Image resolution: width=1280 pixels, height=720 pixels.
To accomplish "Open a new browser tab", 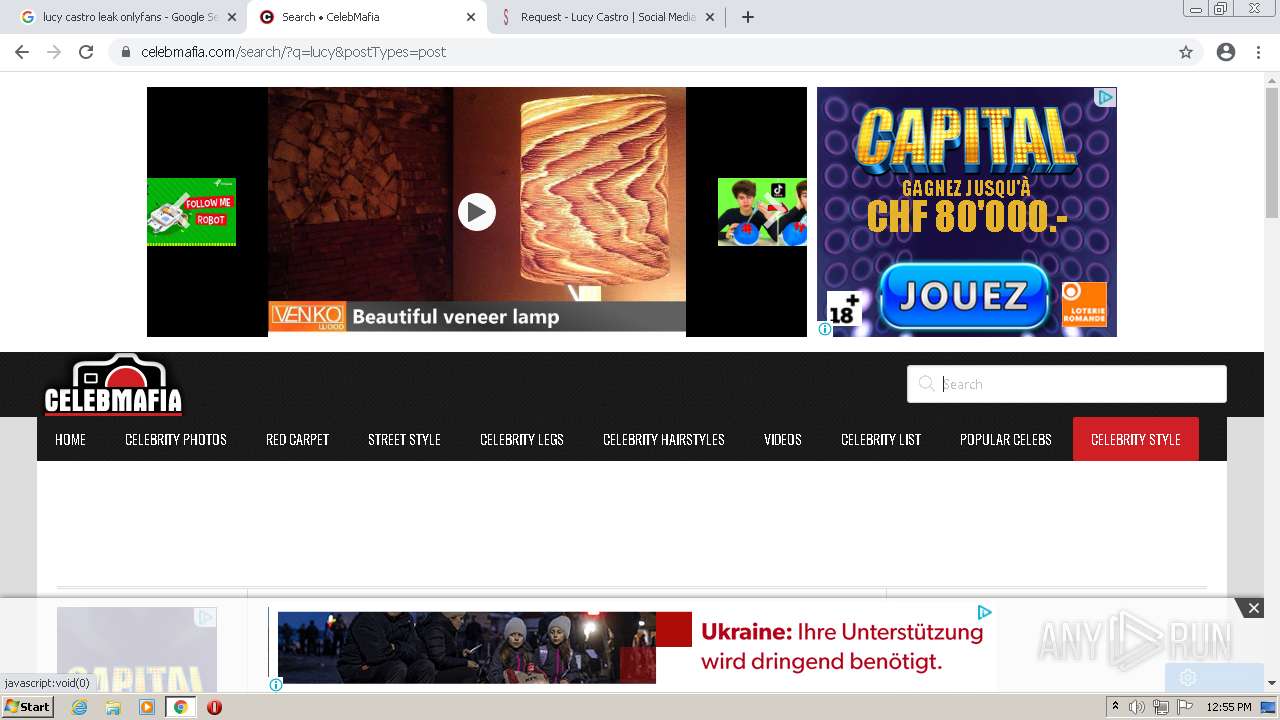I will click(748, 17).
